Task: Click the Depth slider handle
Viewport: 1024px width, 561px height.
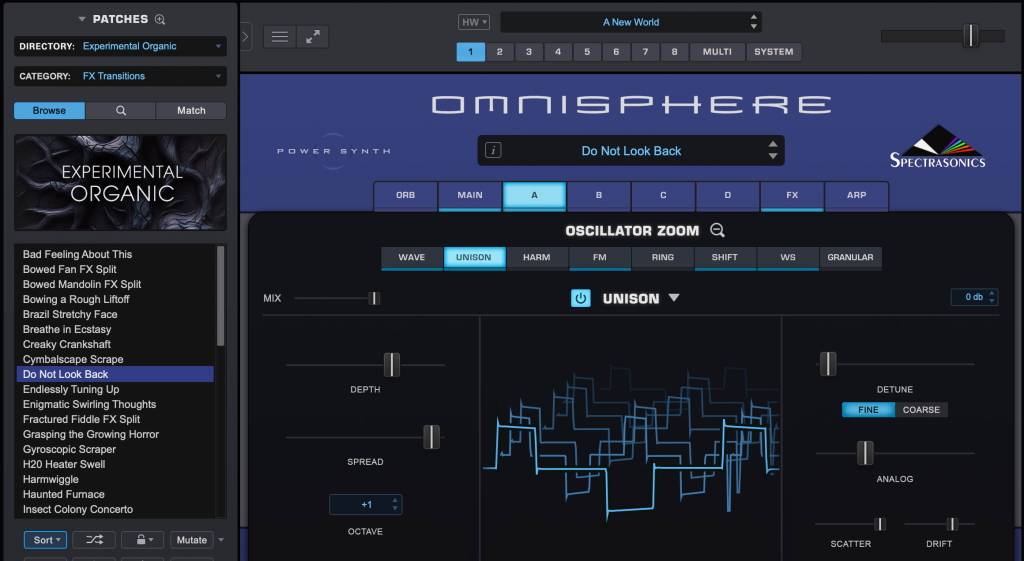Action: click(x=391, y=364)
